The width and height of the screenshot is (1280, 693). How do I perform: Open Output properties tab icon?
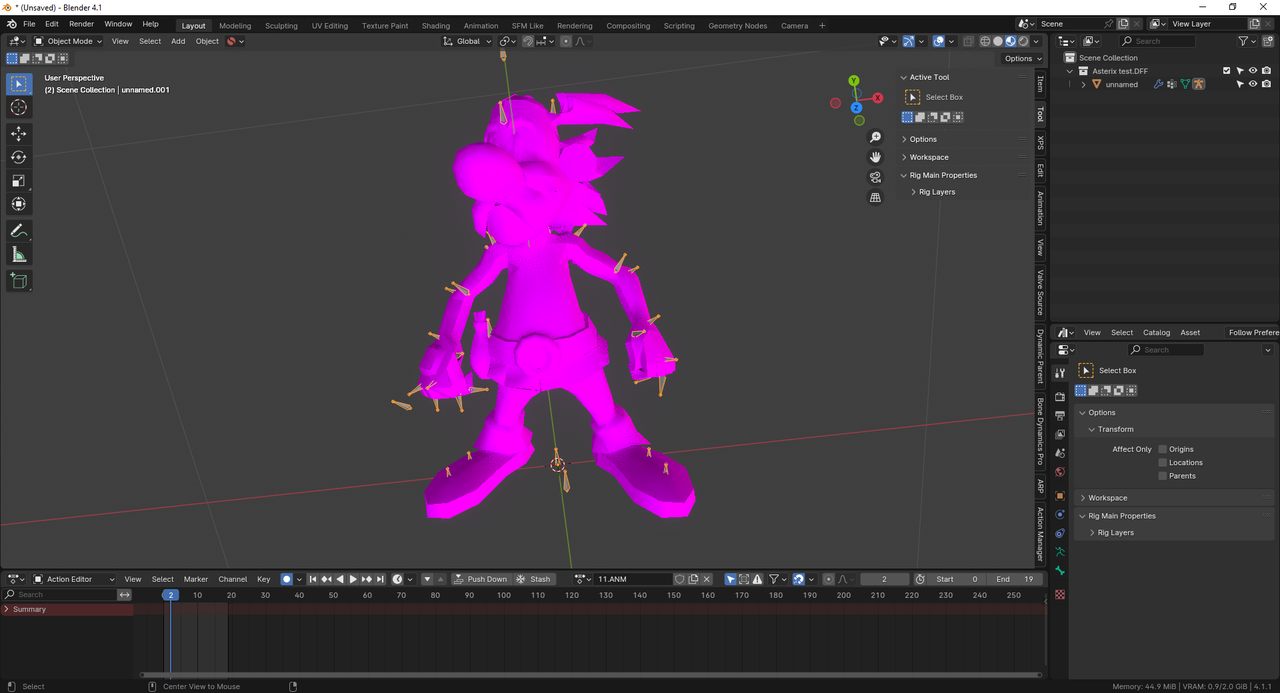pyautogui.click(x=1060, y=415)
